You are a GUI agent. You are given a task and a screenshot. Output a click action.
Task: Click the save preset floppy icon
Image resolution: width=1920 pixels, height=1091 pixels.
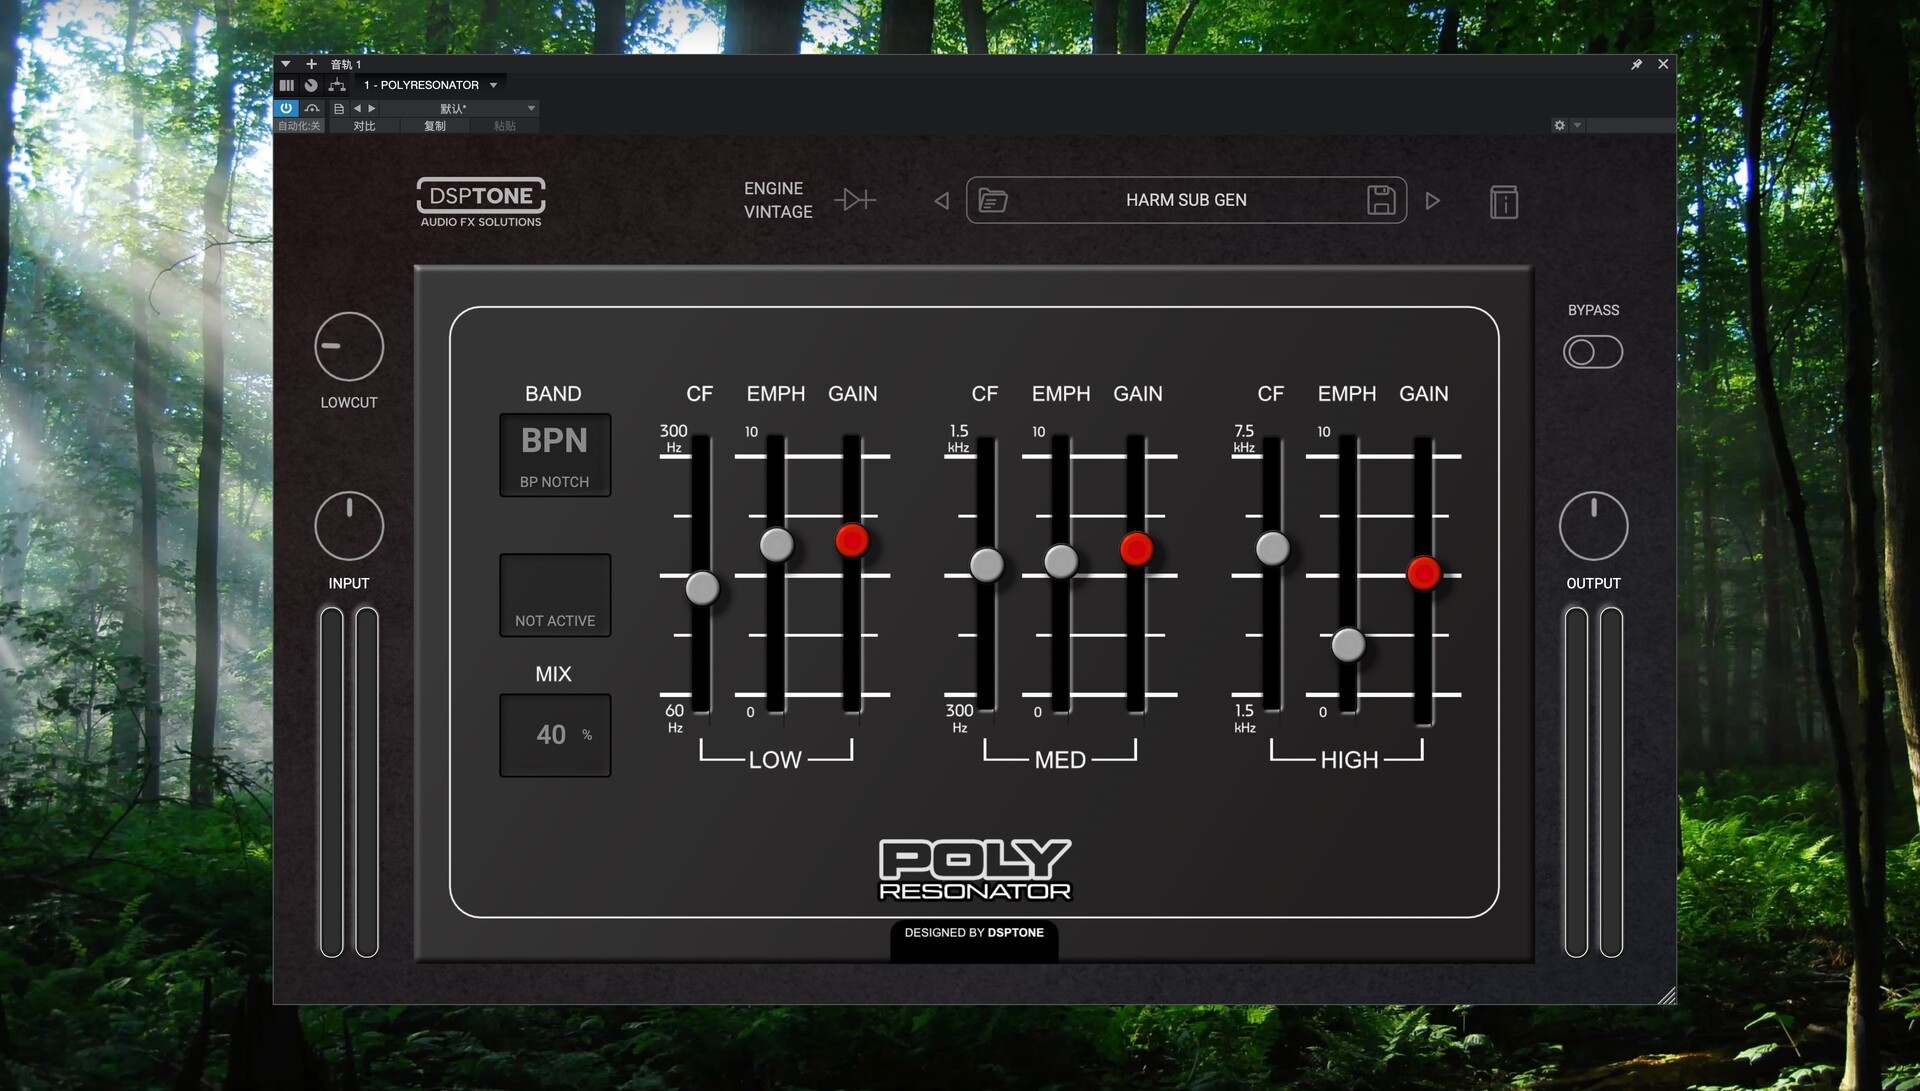[1381, 200]
